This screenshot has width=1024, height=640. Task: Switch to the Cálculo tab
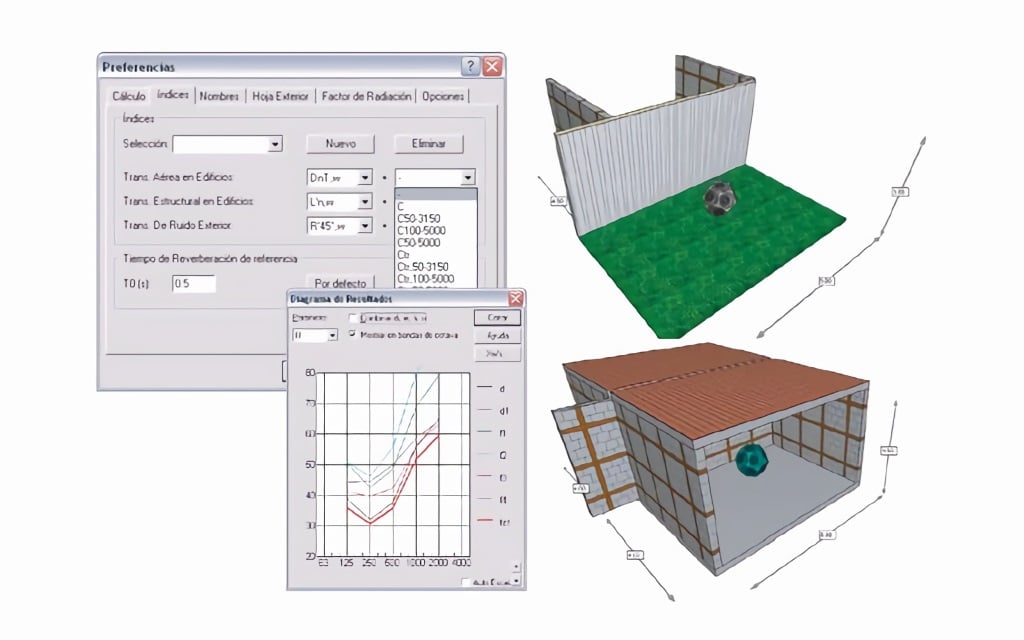coord(129,97)
